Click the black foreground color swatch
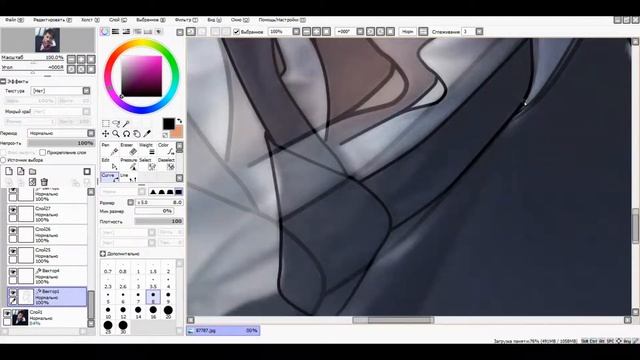 tap(168, 123)
